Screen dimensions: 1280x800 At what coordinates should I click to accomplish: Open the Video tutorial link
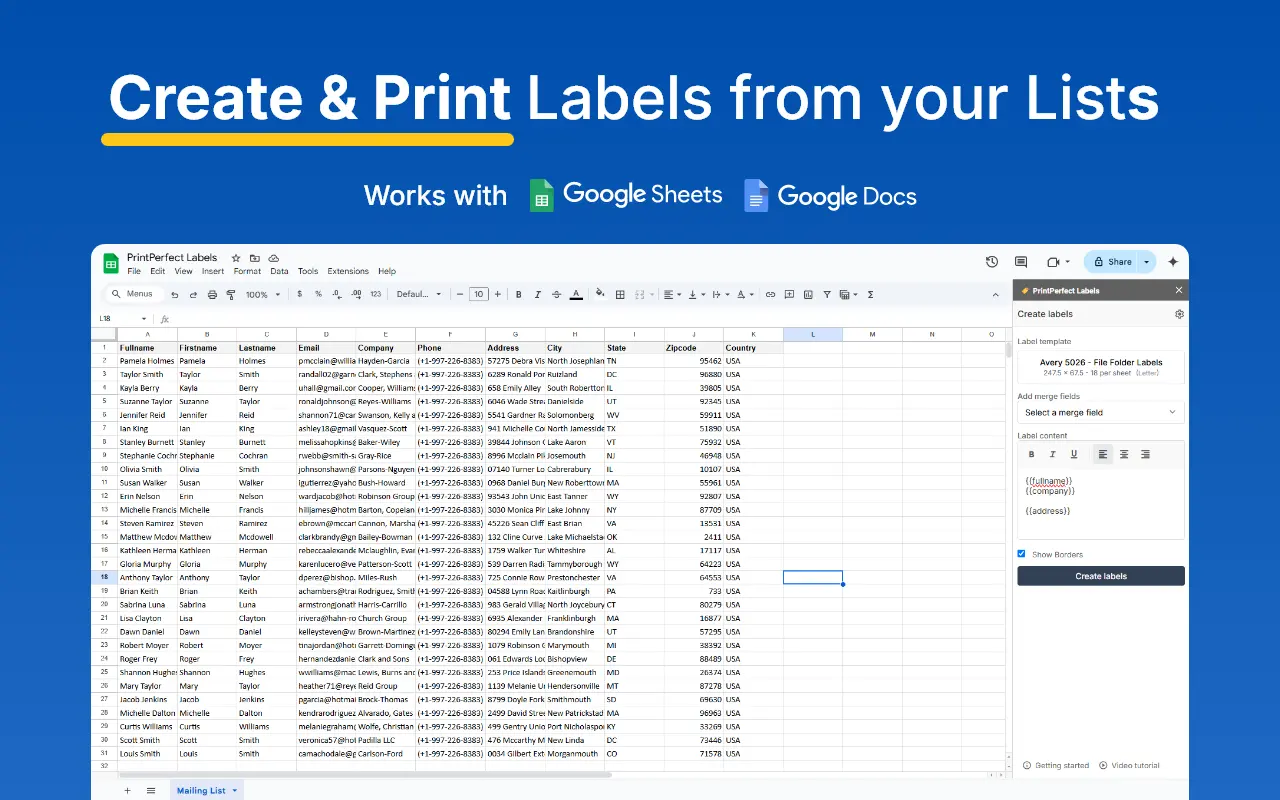coord(1129,766)
